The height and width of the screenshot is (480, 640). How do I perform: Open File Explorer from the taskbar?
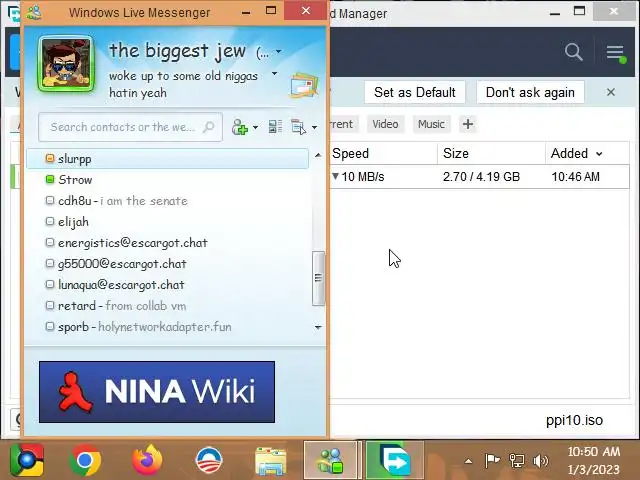pyautogui.click(x=271, y=461)
